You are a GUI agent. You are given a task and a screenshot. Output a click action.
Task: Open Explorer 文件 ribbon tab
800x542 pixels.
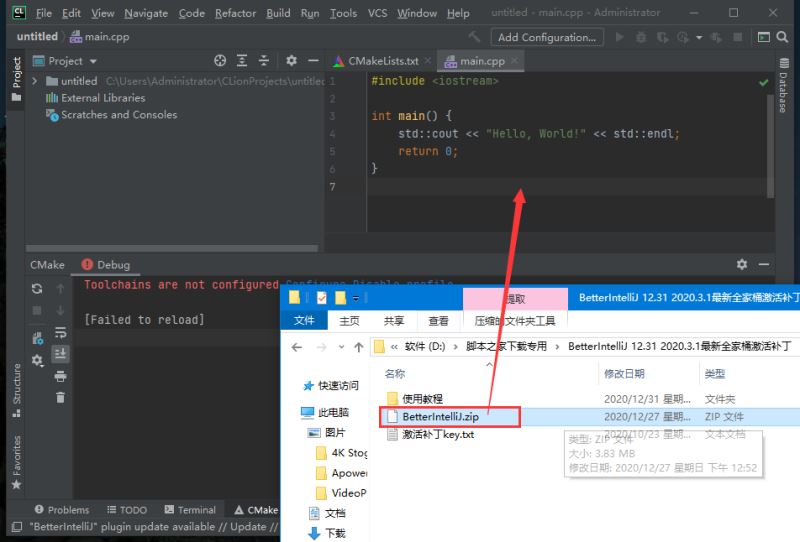click(x=304, y=320)
